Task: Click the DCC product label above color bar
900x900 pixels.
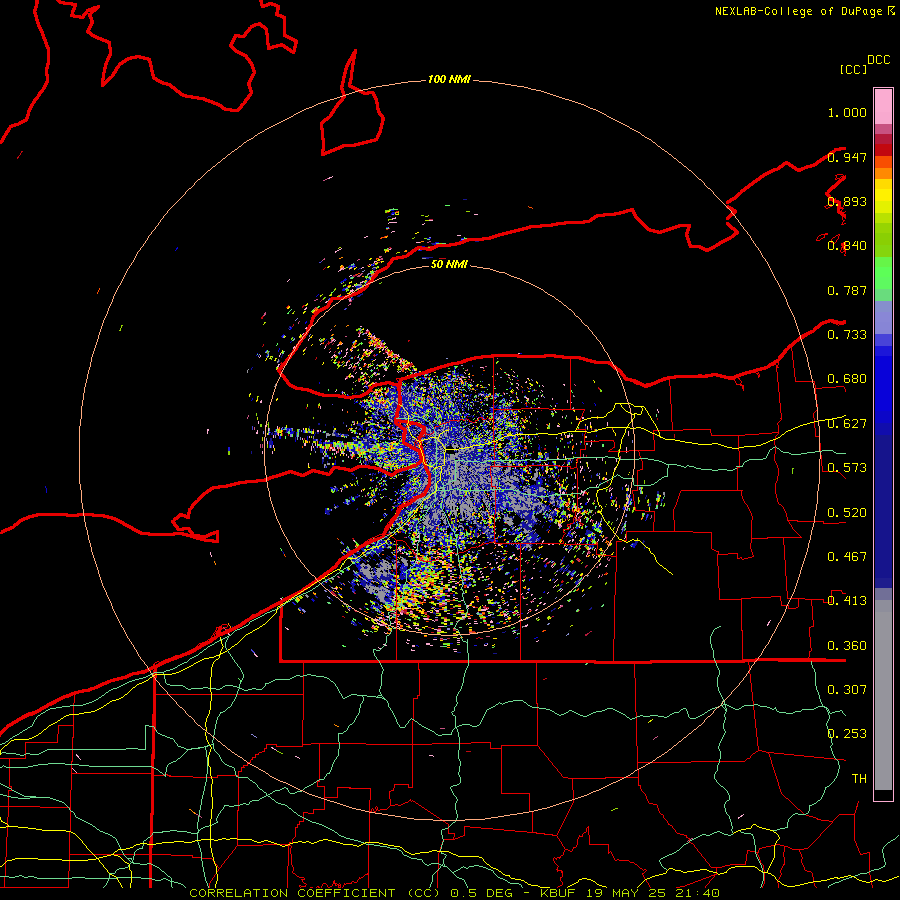Action: click(x=879, y=60)
